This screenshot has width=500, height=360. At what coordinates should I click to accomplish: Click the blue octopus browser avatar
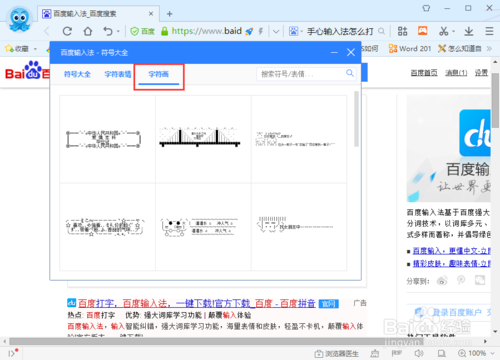pyautogui.click(x=19, y=19)
